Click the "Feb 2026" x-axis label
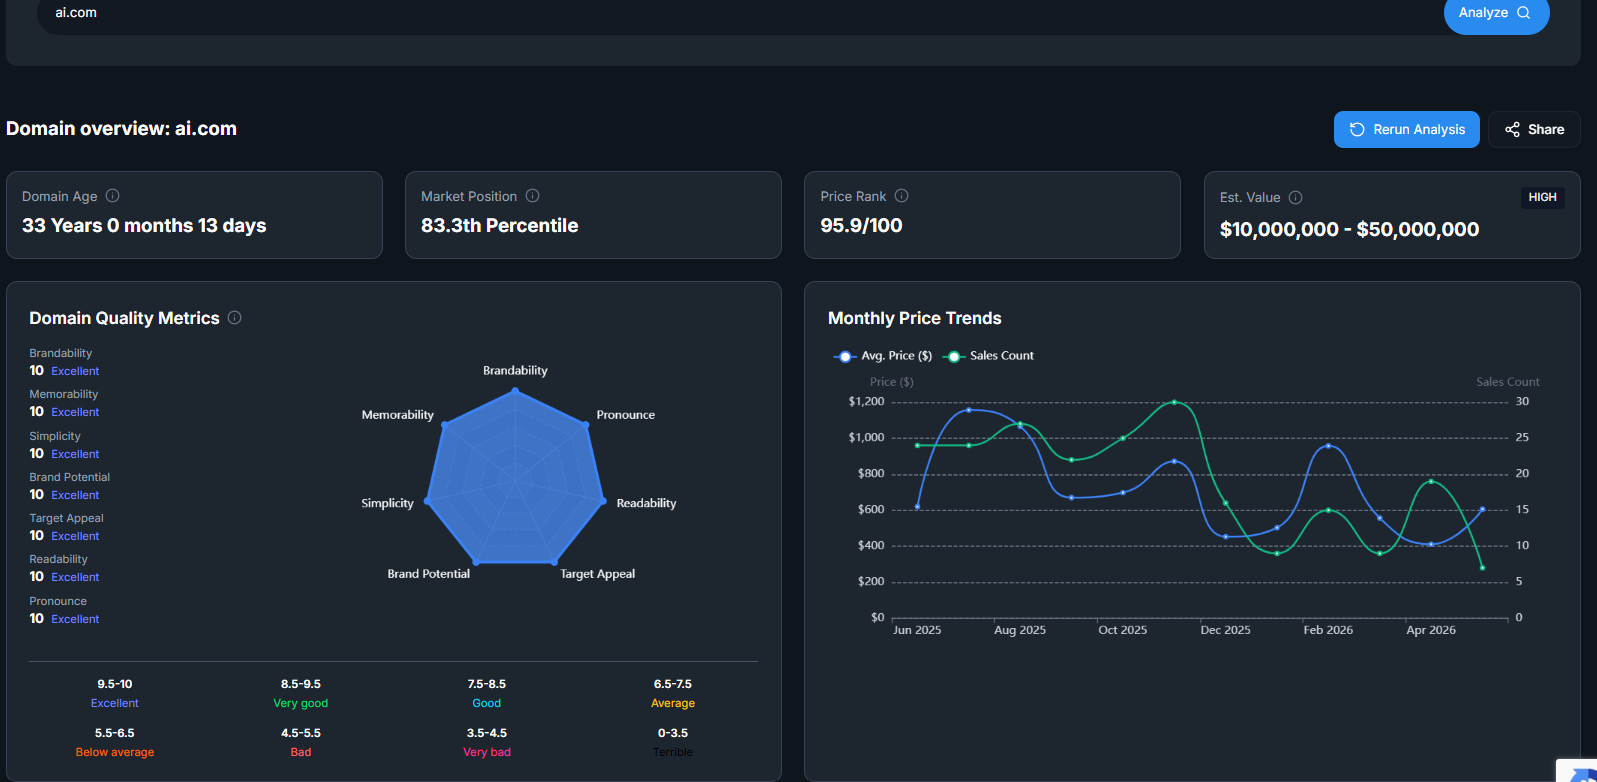Image resolution: width=1597 pixels, height=782 pixels. pos(1328,630)
